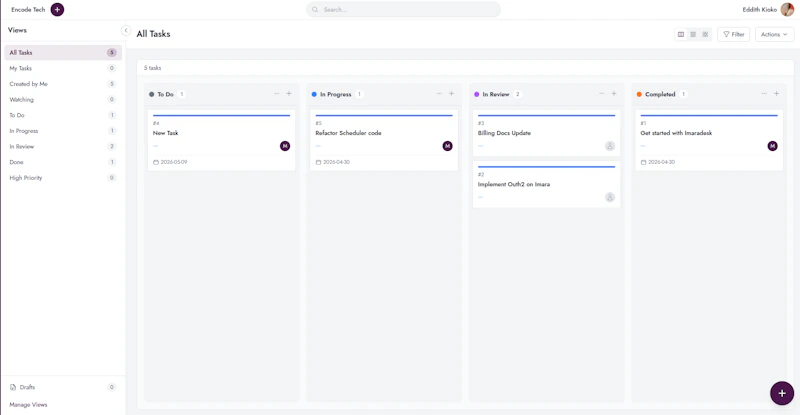Click the In Review purple status dot
The width and height of the screenshot is (800, 415).
(x=477, y=94)
